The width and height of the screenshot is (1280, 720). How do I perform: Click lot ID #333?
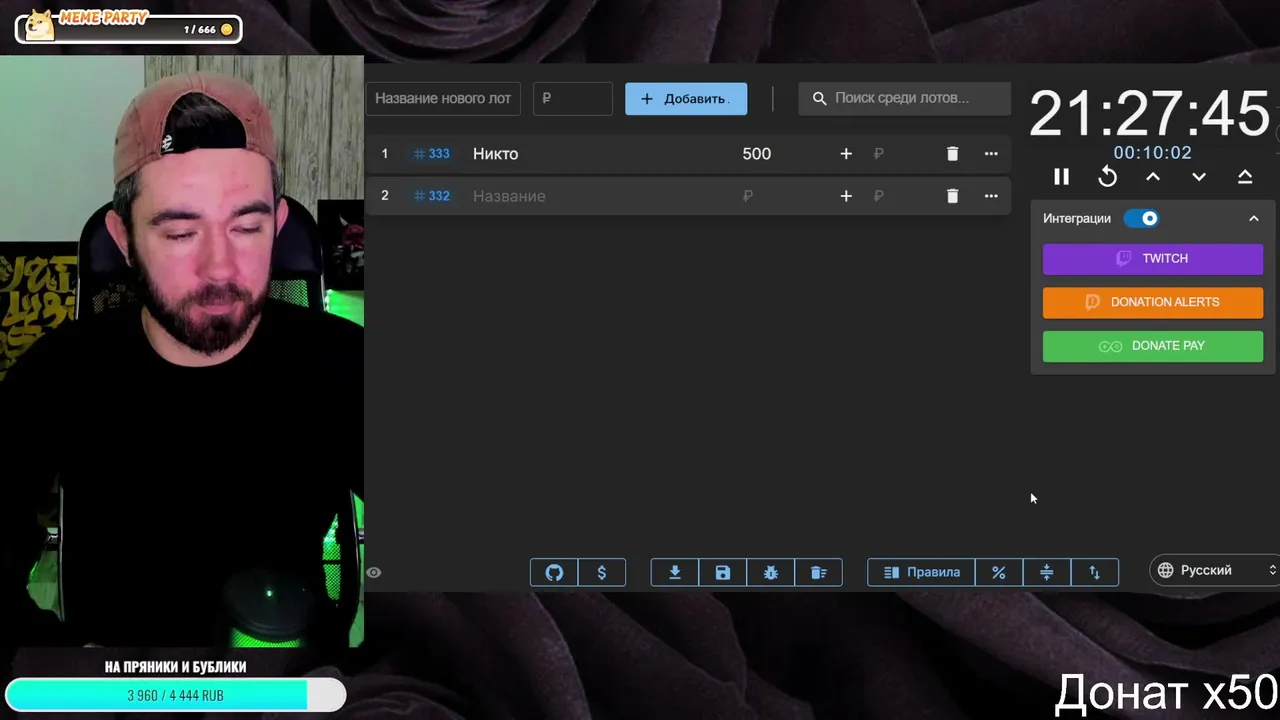click(x=432, y=154)
